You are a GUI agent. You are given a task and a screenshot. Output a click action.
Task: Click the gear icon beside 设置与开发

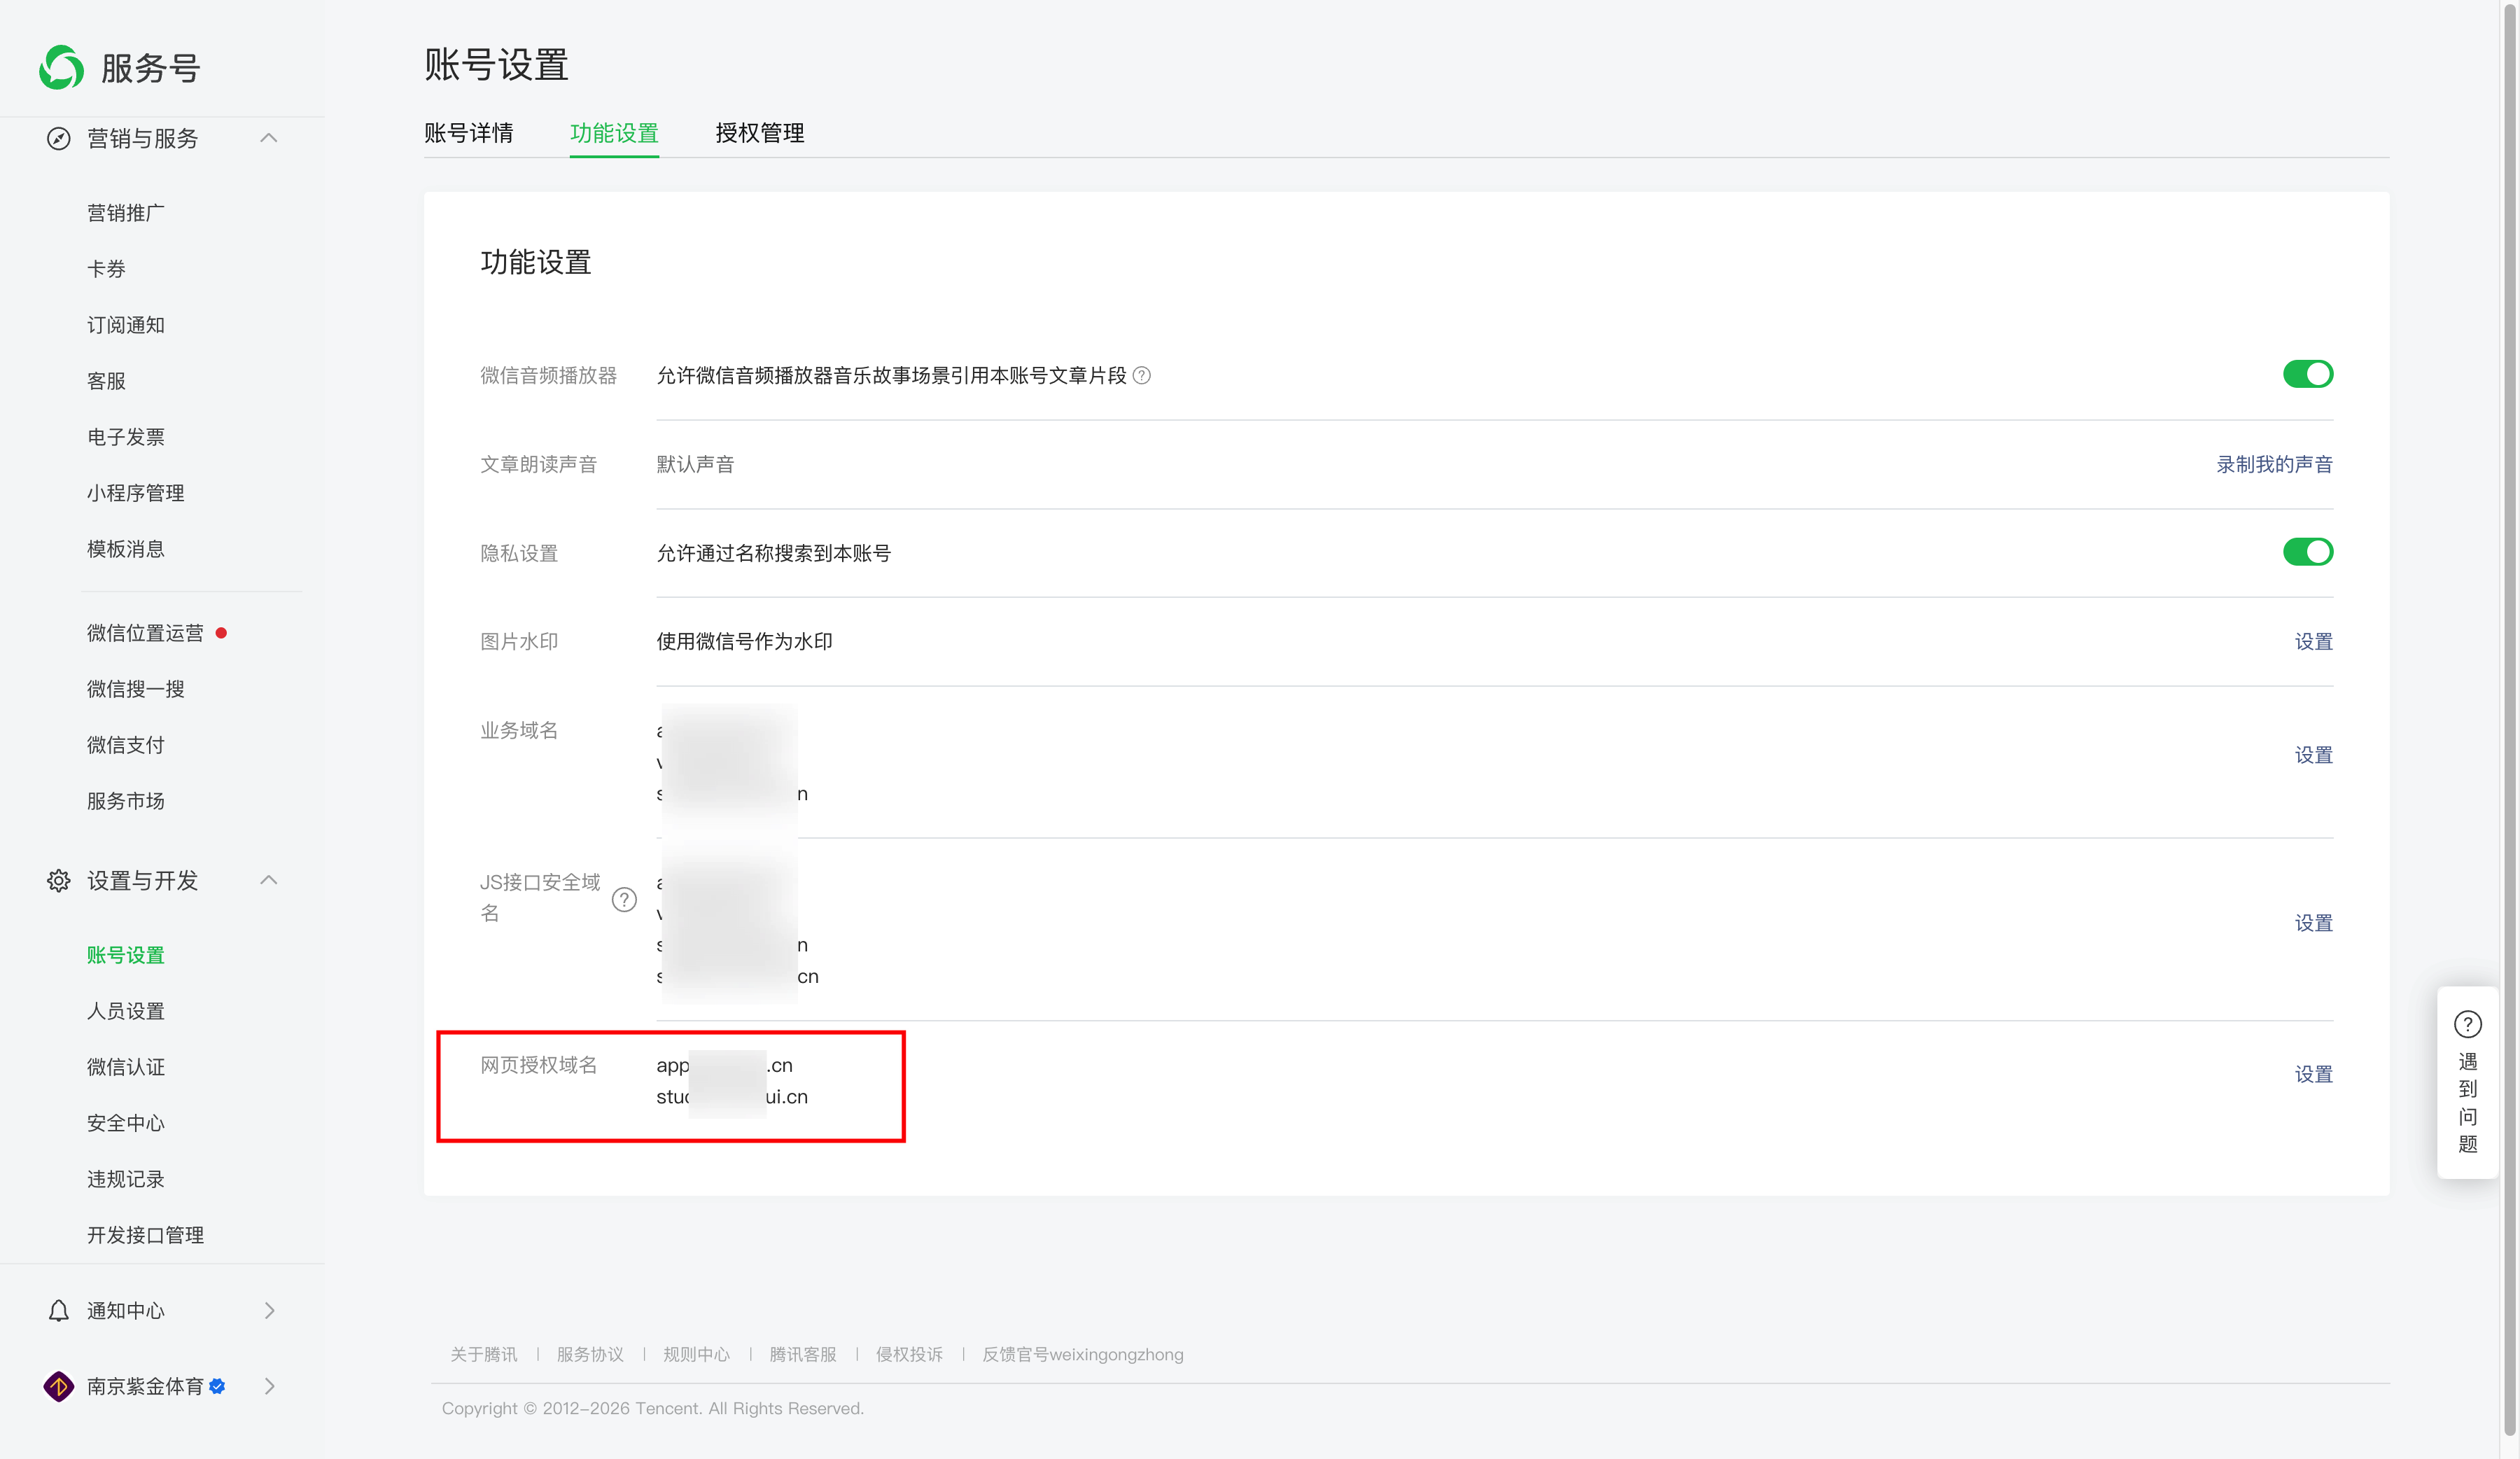pos(59,880)
